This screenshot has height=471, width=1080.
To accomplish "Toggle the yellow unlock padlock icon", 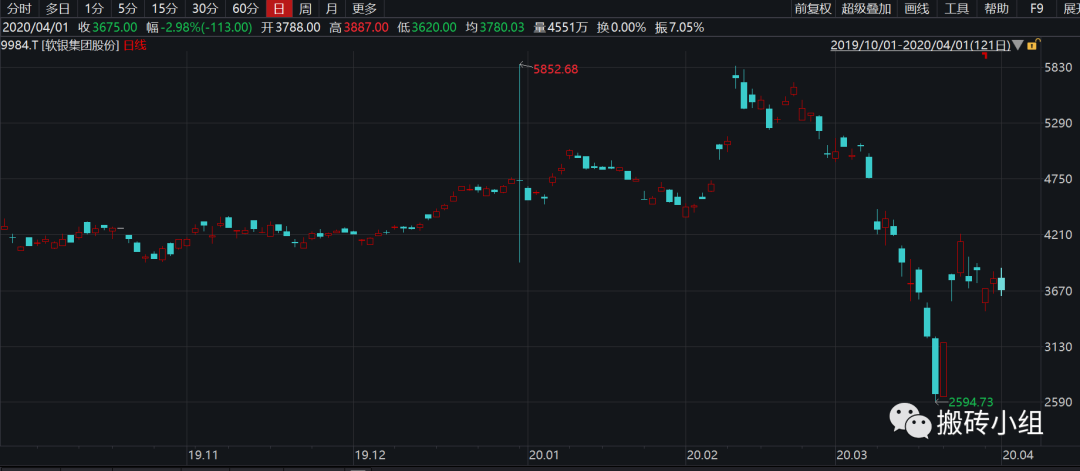I will [x=1032, y=45].
